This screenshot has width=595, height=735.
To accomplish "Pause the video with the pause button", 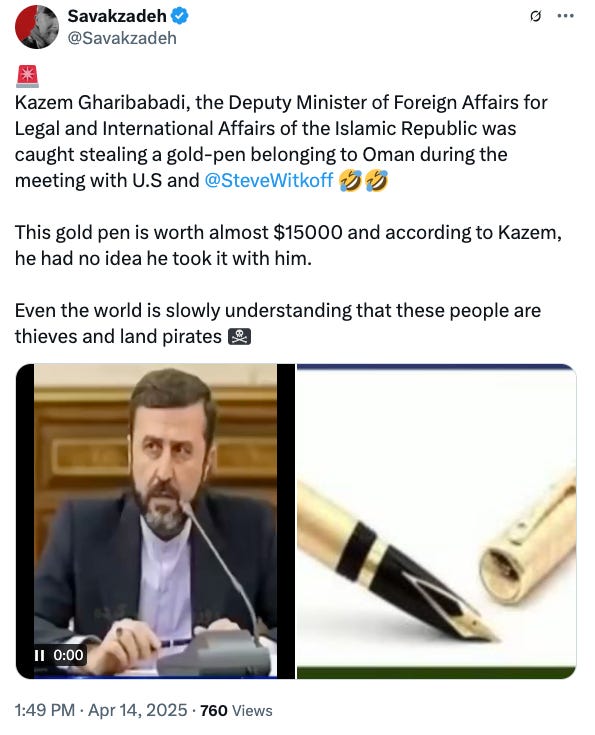I will coord(39,655).
